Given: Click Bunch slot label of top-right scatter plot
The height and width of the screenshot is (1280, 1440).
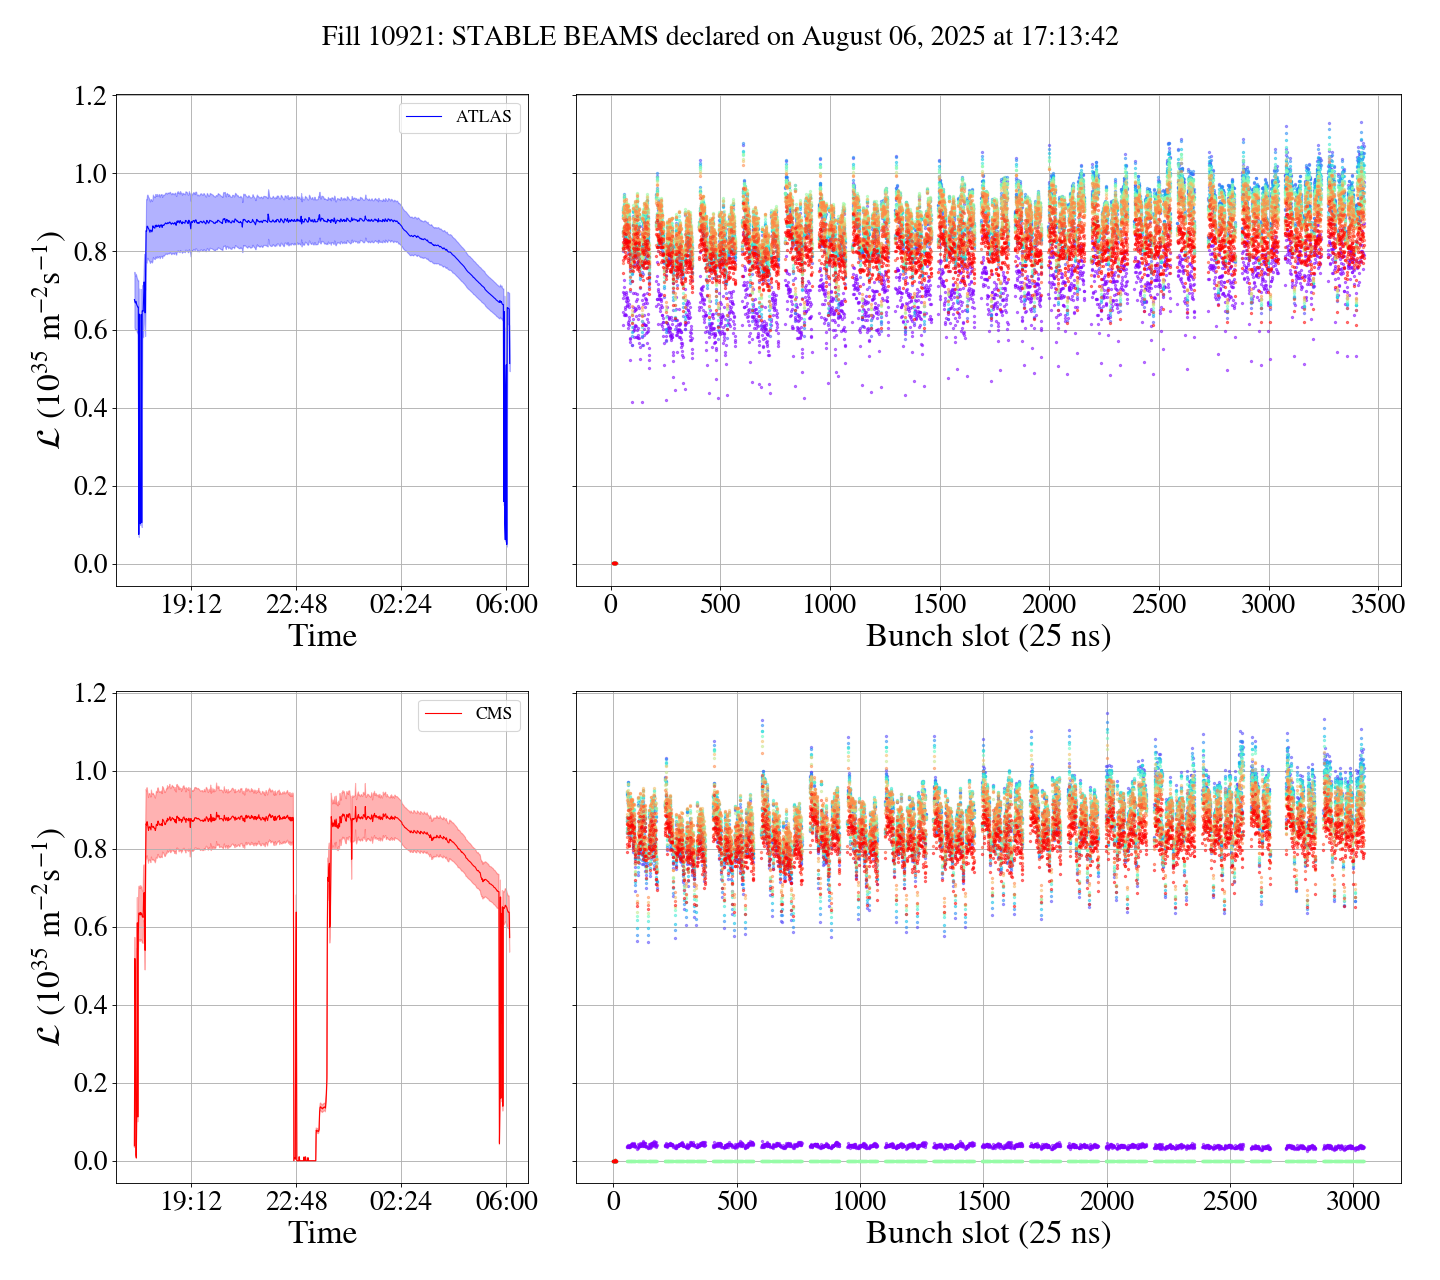Looking at the screenshot, I should pos(988,636).
